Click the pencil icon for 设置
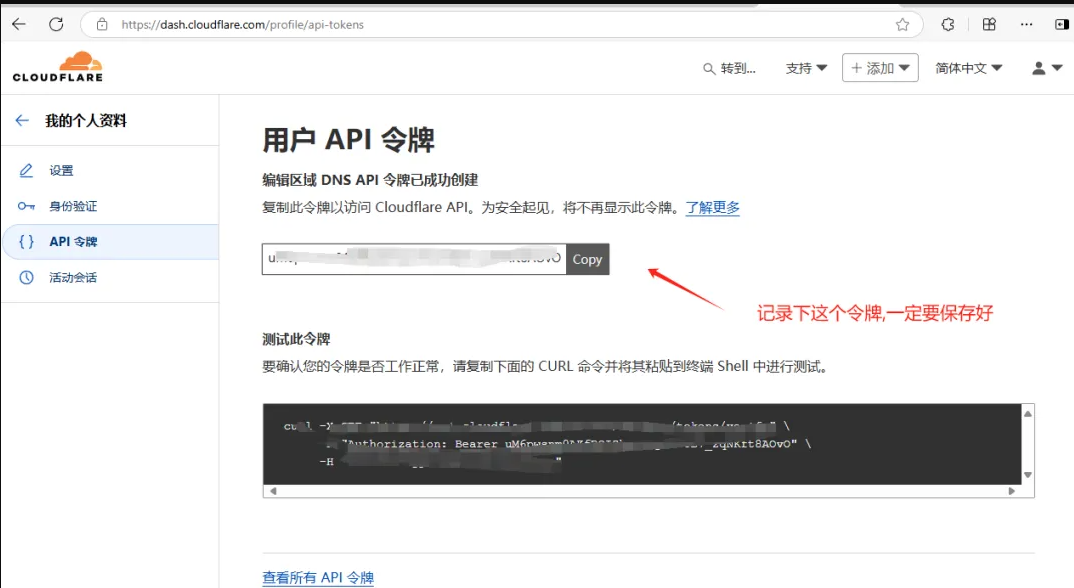 pyautogui.click(x=26, y=171)
